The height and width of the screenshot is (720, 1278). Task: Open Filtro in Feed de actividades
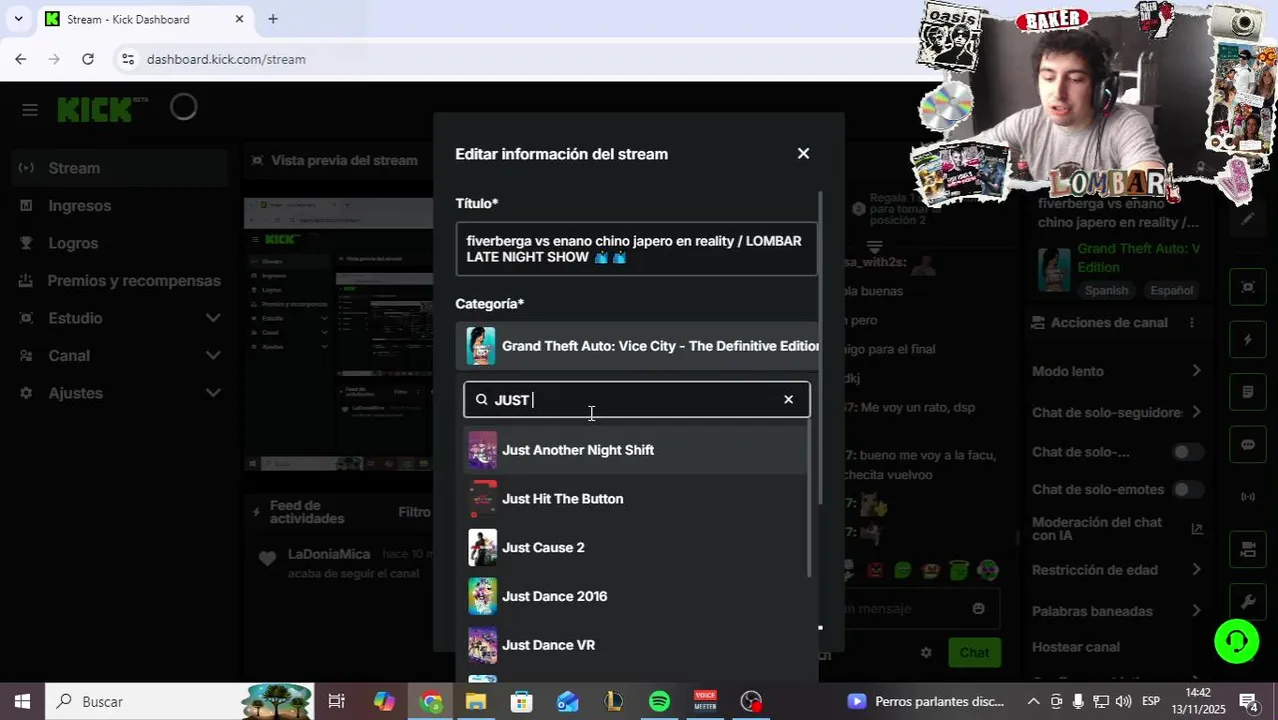(x=414, y=512)
